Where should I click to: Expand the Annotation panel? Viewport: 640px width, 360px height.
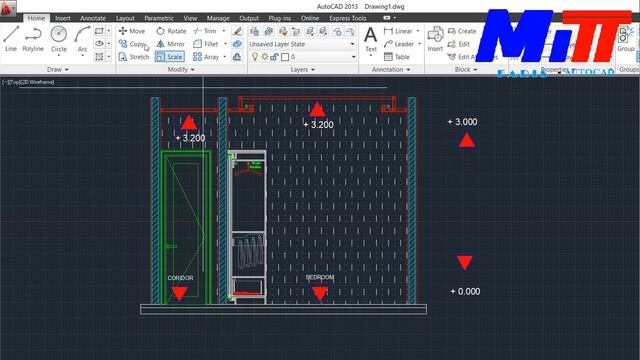point(391,69)
